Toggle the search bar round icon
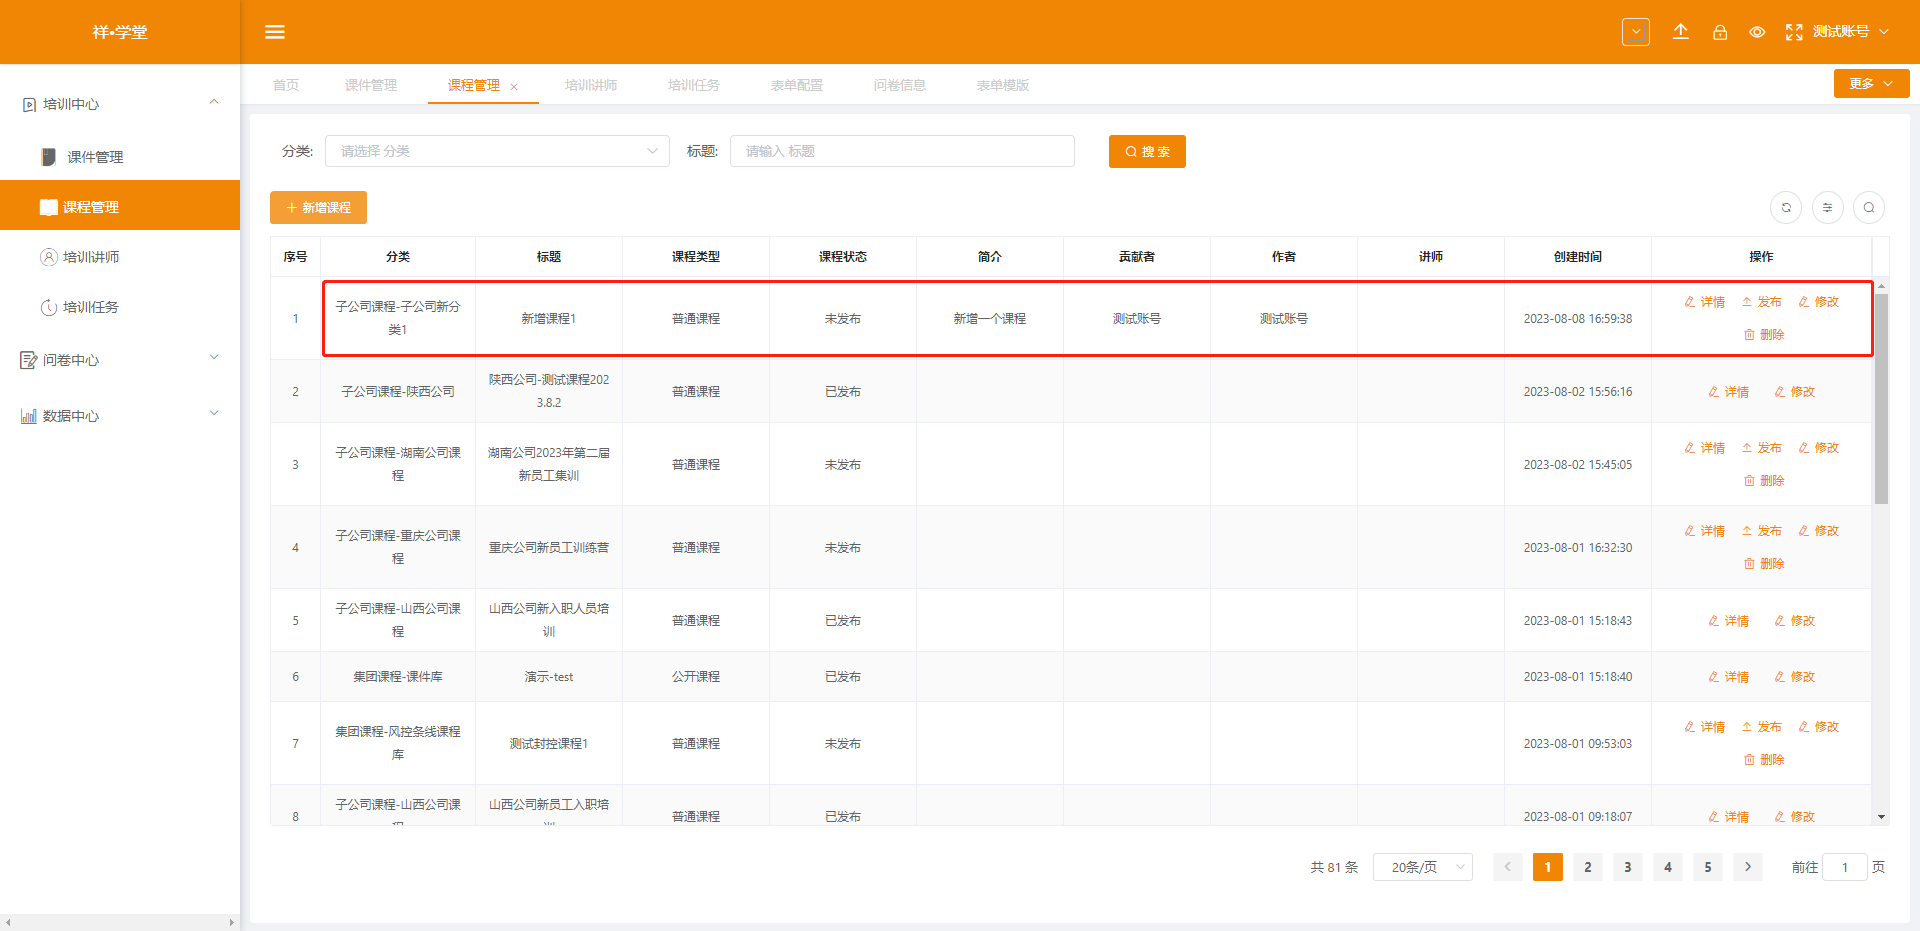 [1869, 208]
